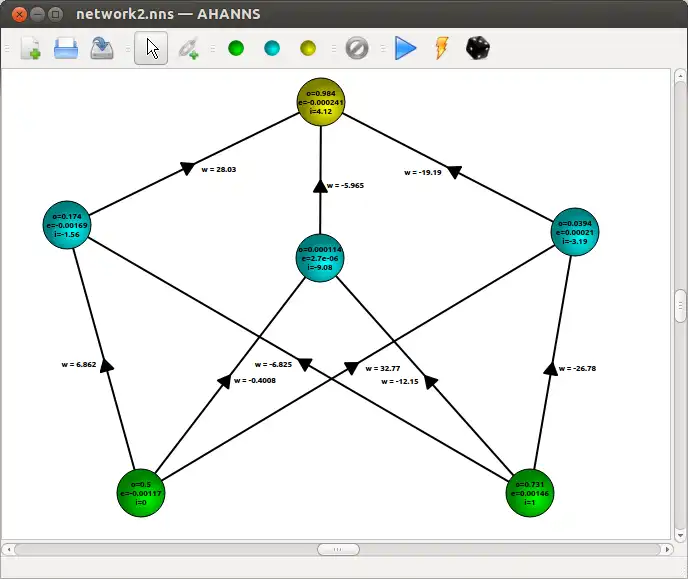The height and width of the screenshot is (579, 688).
Task: Click the weight label w = -0.4008
Action: tap(254, 380)
